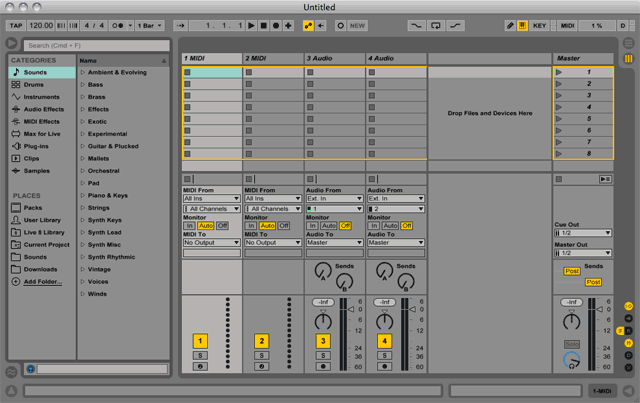This screenshot has height=403, width=640.
Task: Click the punch-out switch icon
Action: tap(455, 26)
